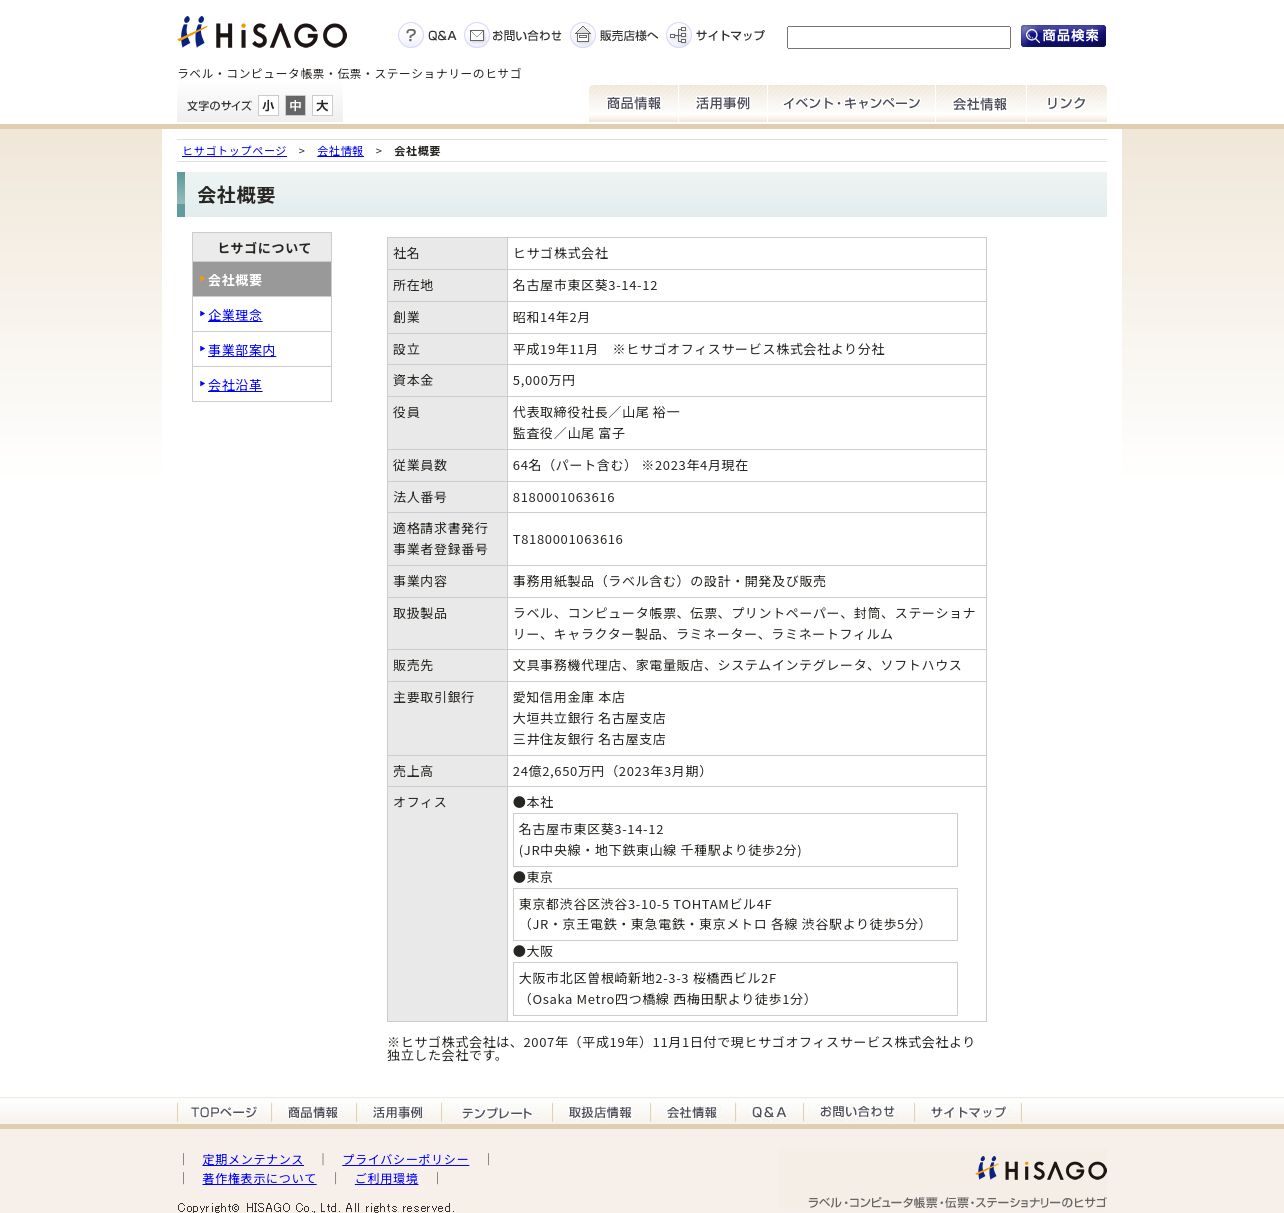The height and width of the screenshot is (1213, 1284).
Task: Click the address 名古屋市東区葵3-14-12 in 所在地 row
Action: tap(585, 286)
